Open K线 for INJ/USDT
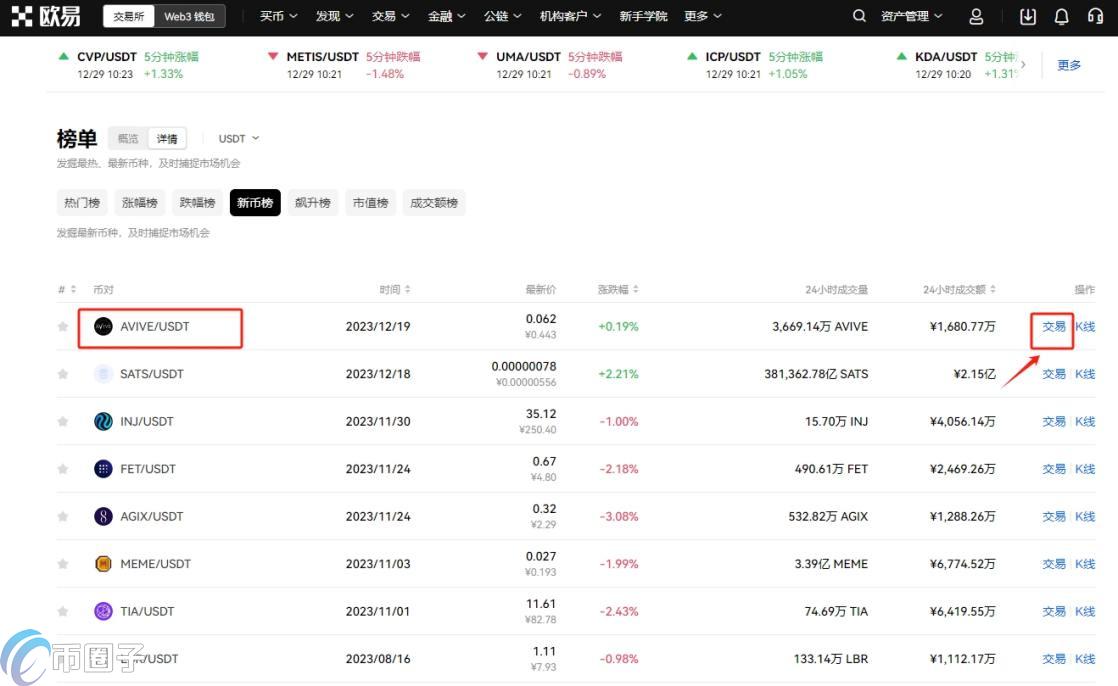The height and width of the screenshot is (686, 1118). 1085,421
